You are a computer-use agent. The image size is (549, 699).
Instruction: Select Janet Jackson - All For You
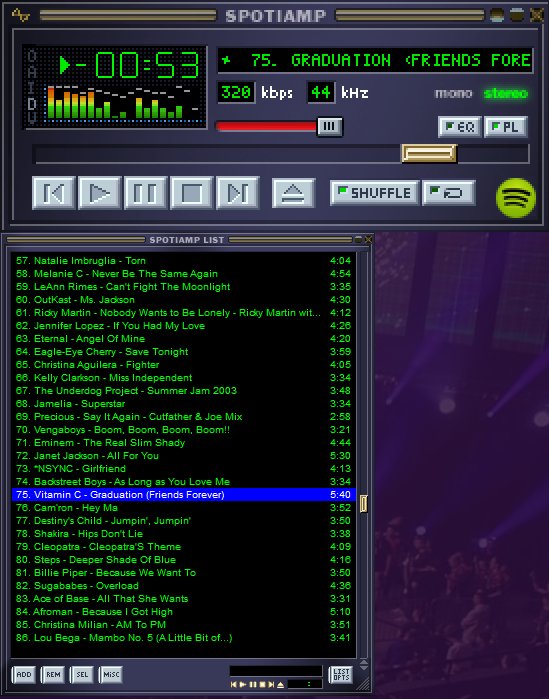pyautogui.click(x=184, y=456)
